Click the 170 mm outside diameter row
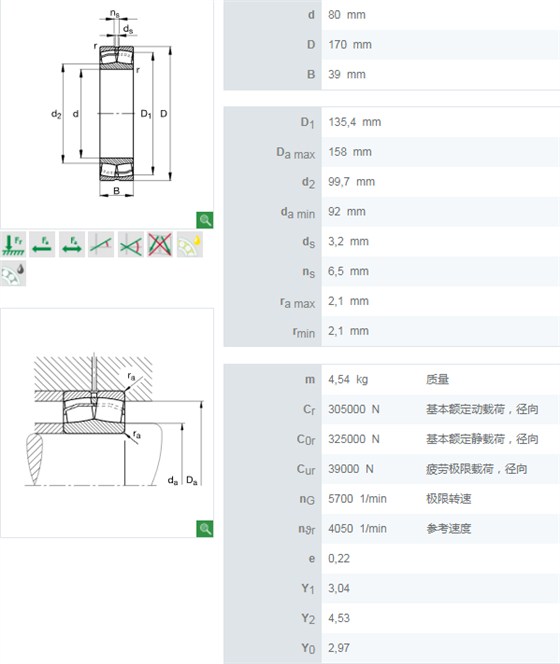Viewport: 560px width, 664px height. coord(392,45)
